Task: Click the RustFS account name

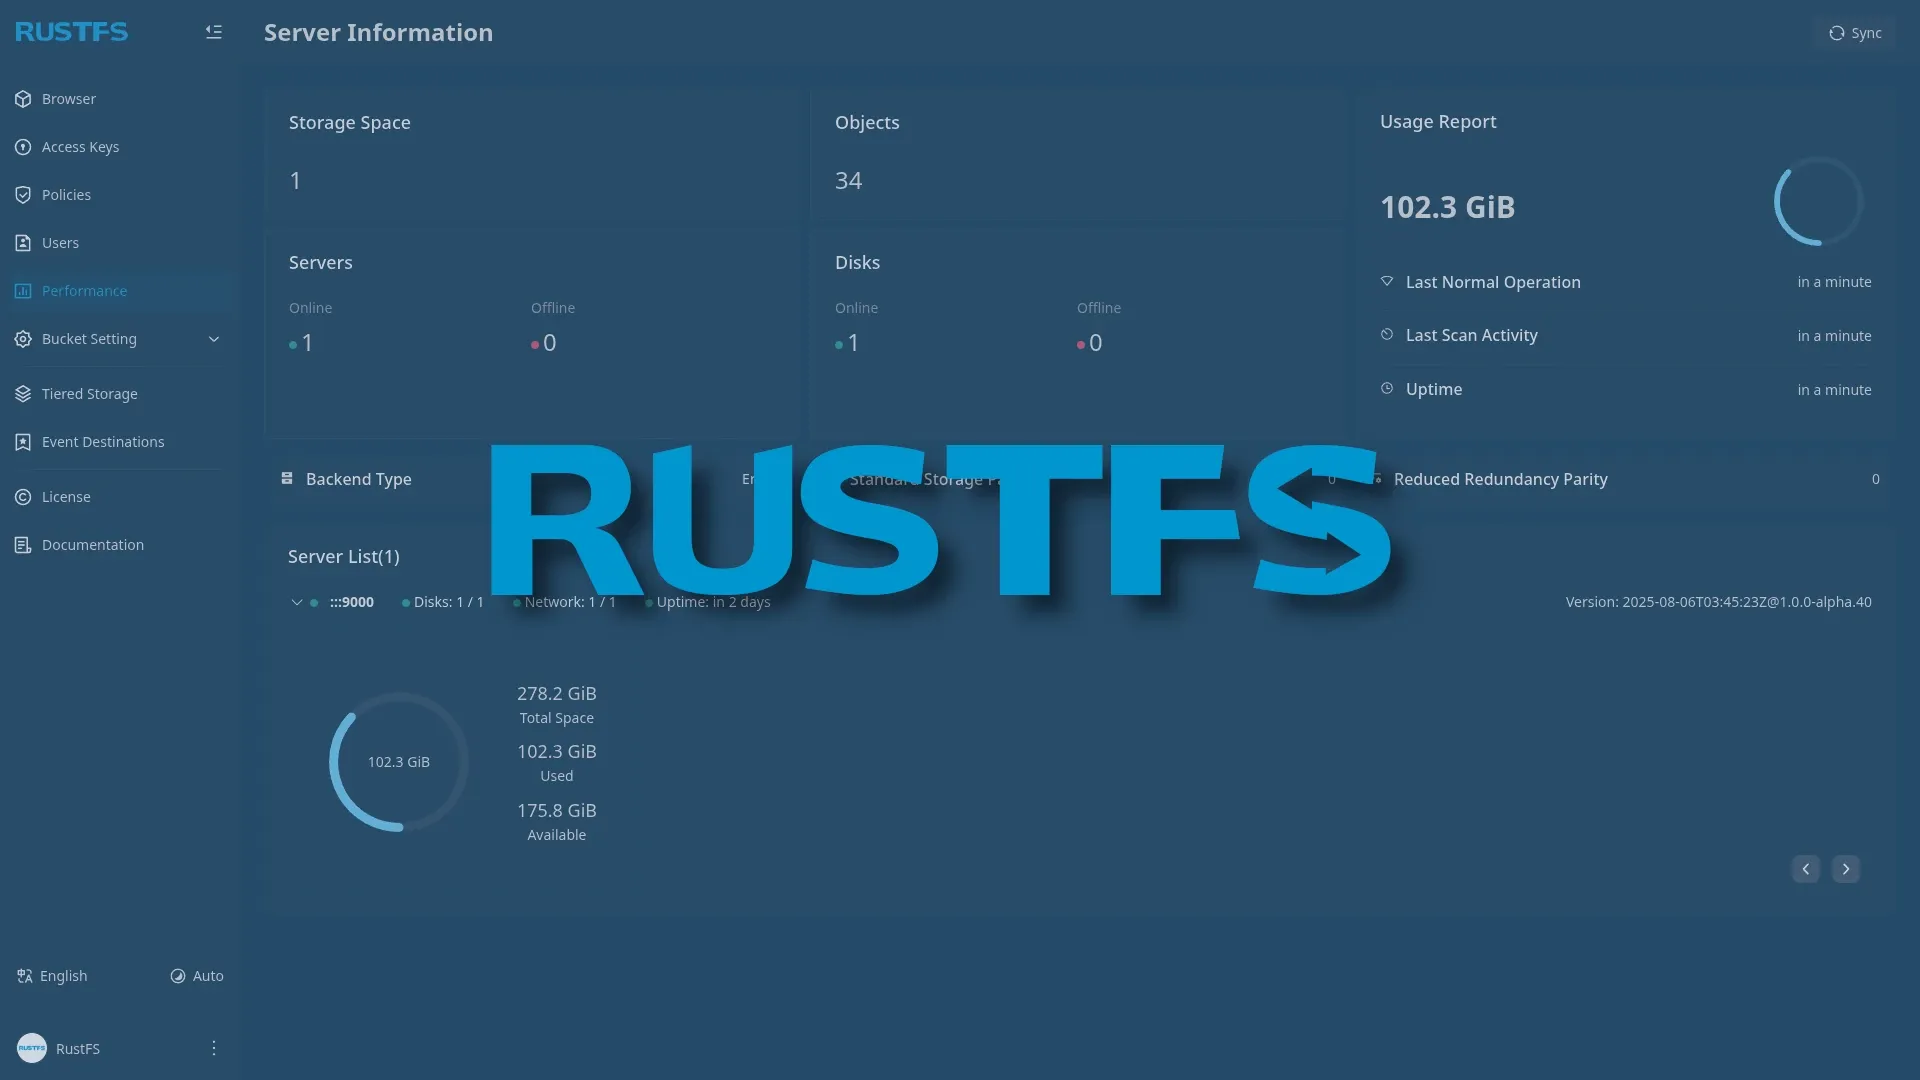Action: pos(78,1049)
